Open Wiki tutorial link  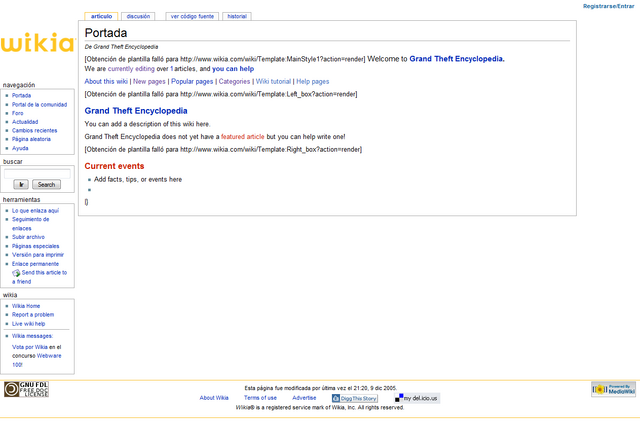click(273, 81)
